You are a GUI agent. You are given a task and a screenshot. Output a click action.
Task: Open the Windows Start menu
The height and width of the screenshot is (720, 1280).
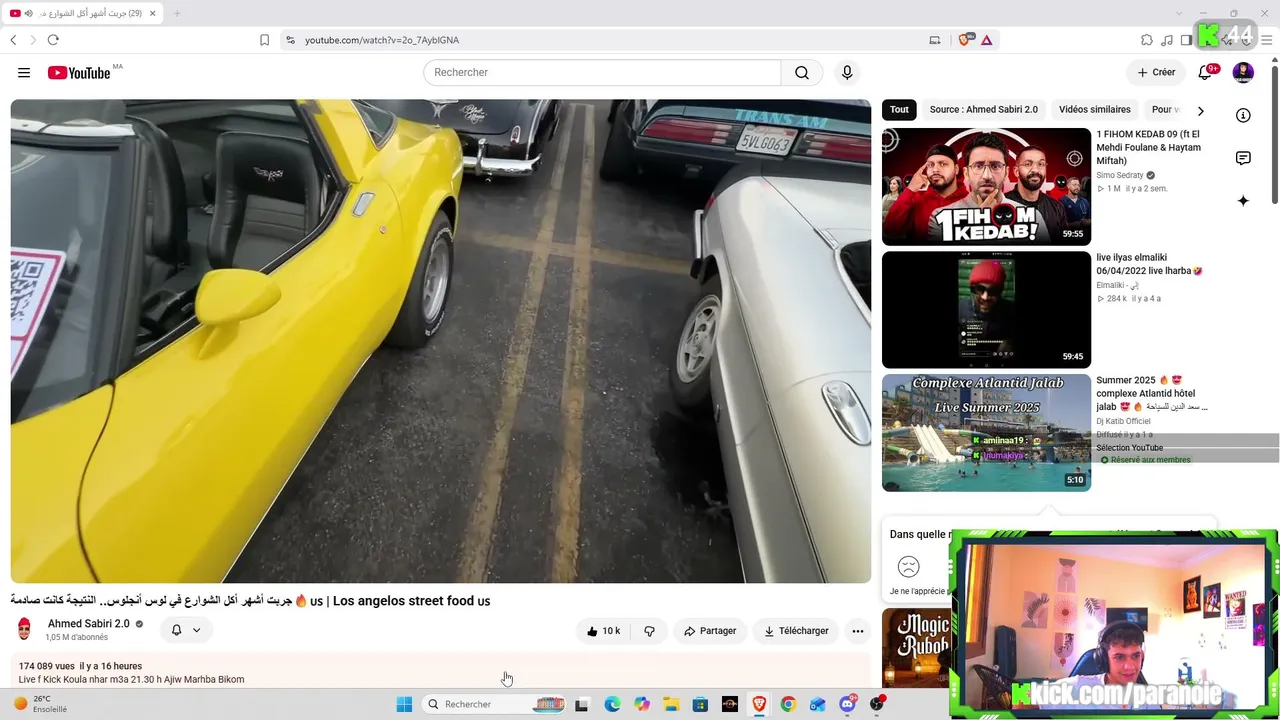pyautogui.click(x=404, y=704)
